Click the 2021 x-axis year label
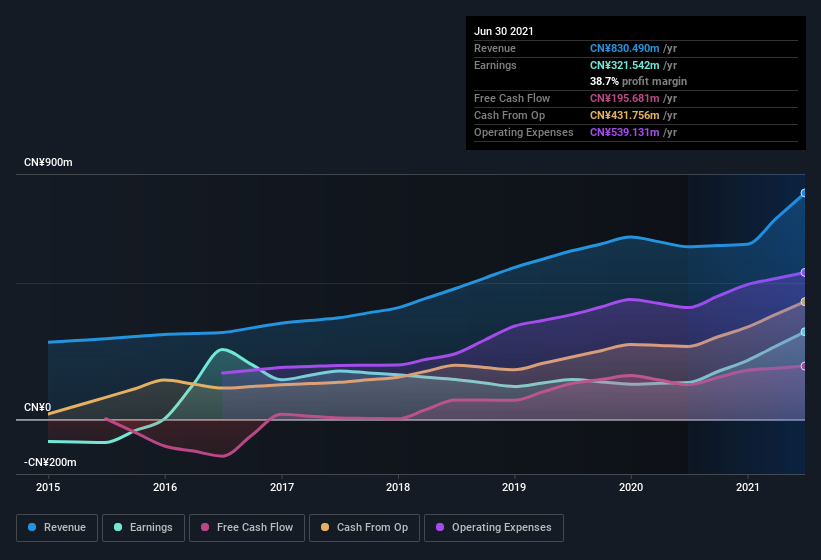Screen dimensions: 821x560 [747, 487]
